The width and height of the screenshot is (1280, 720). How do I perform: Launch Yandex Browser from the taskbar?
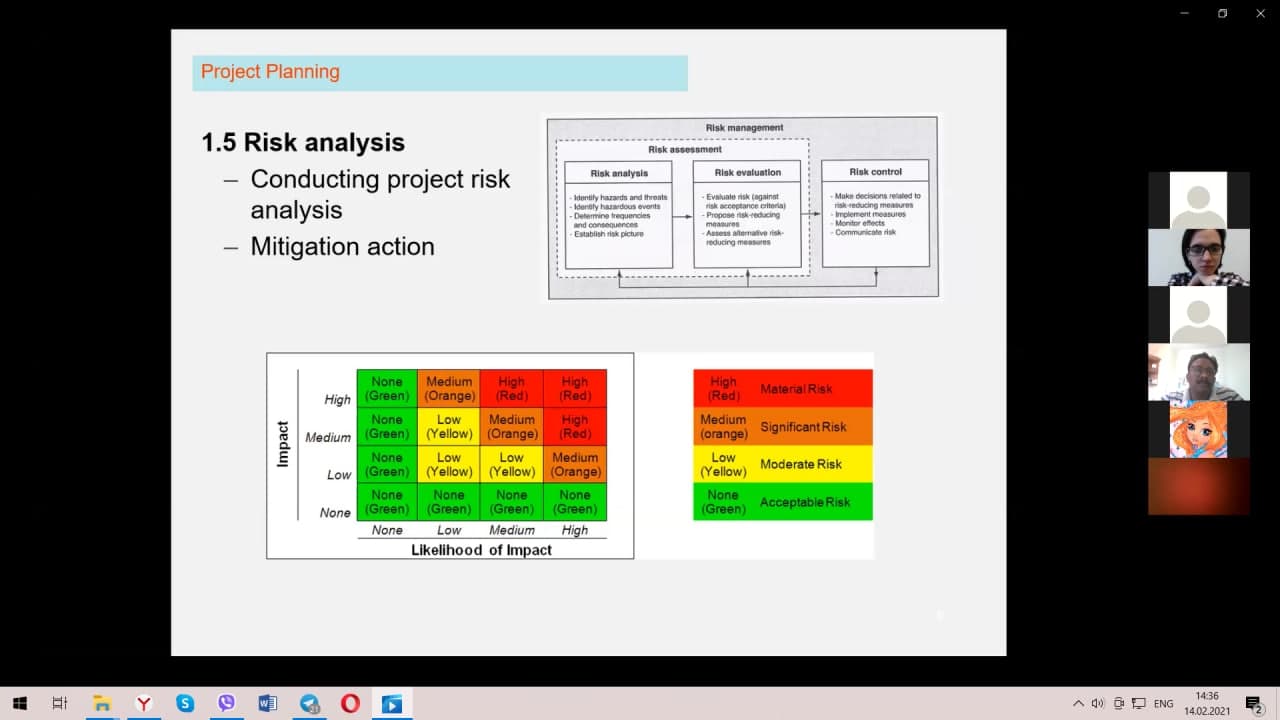144,704
